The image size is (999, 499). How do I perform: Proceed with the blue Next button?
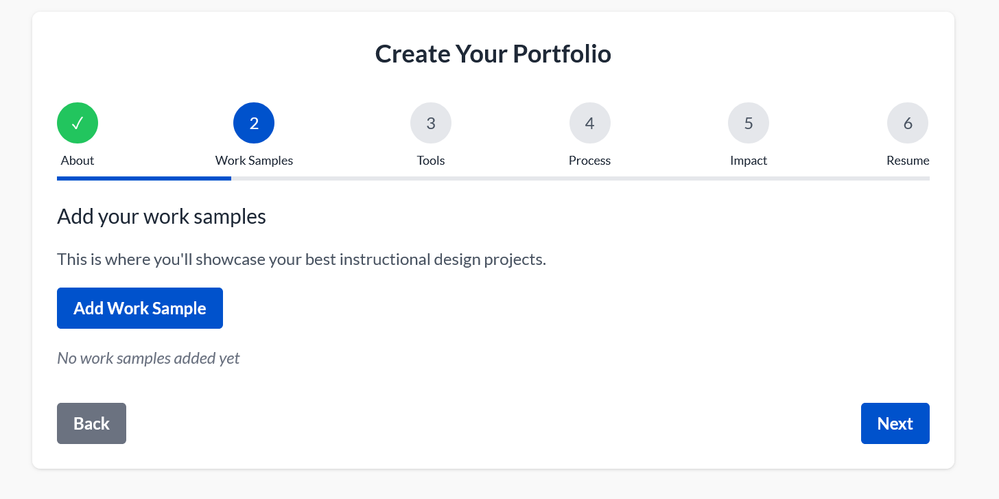[895, 423]
